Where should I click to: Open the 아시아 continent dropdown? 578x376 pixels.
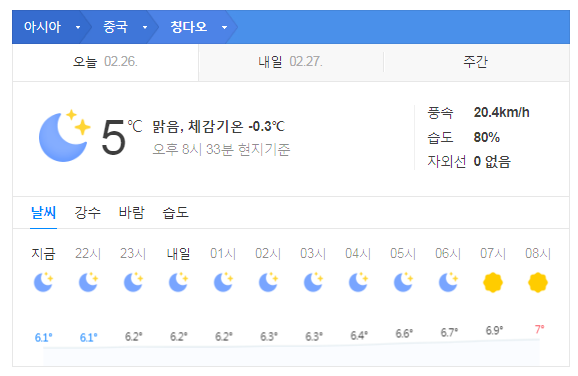pos(52,27)
